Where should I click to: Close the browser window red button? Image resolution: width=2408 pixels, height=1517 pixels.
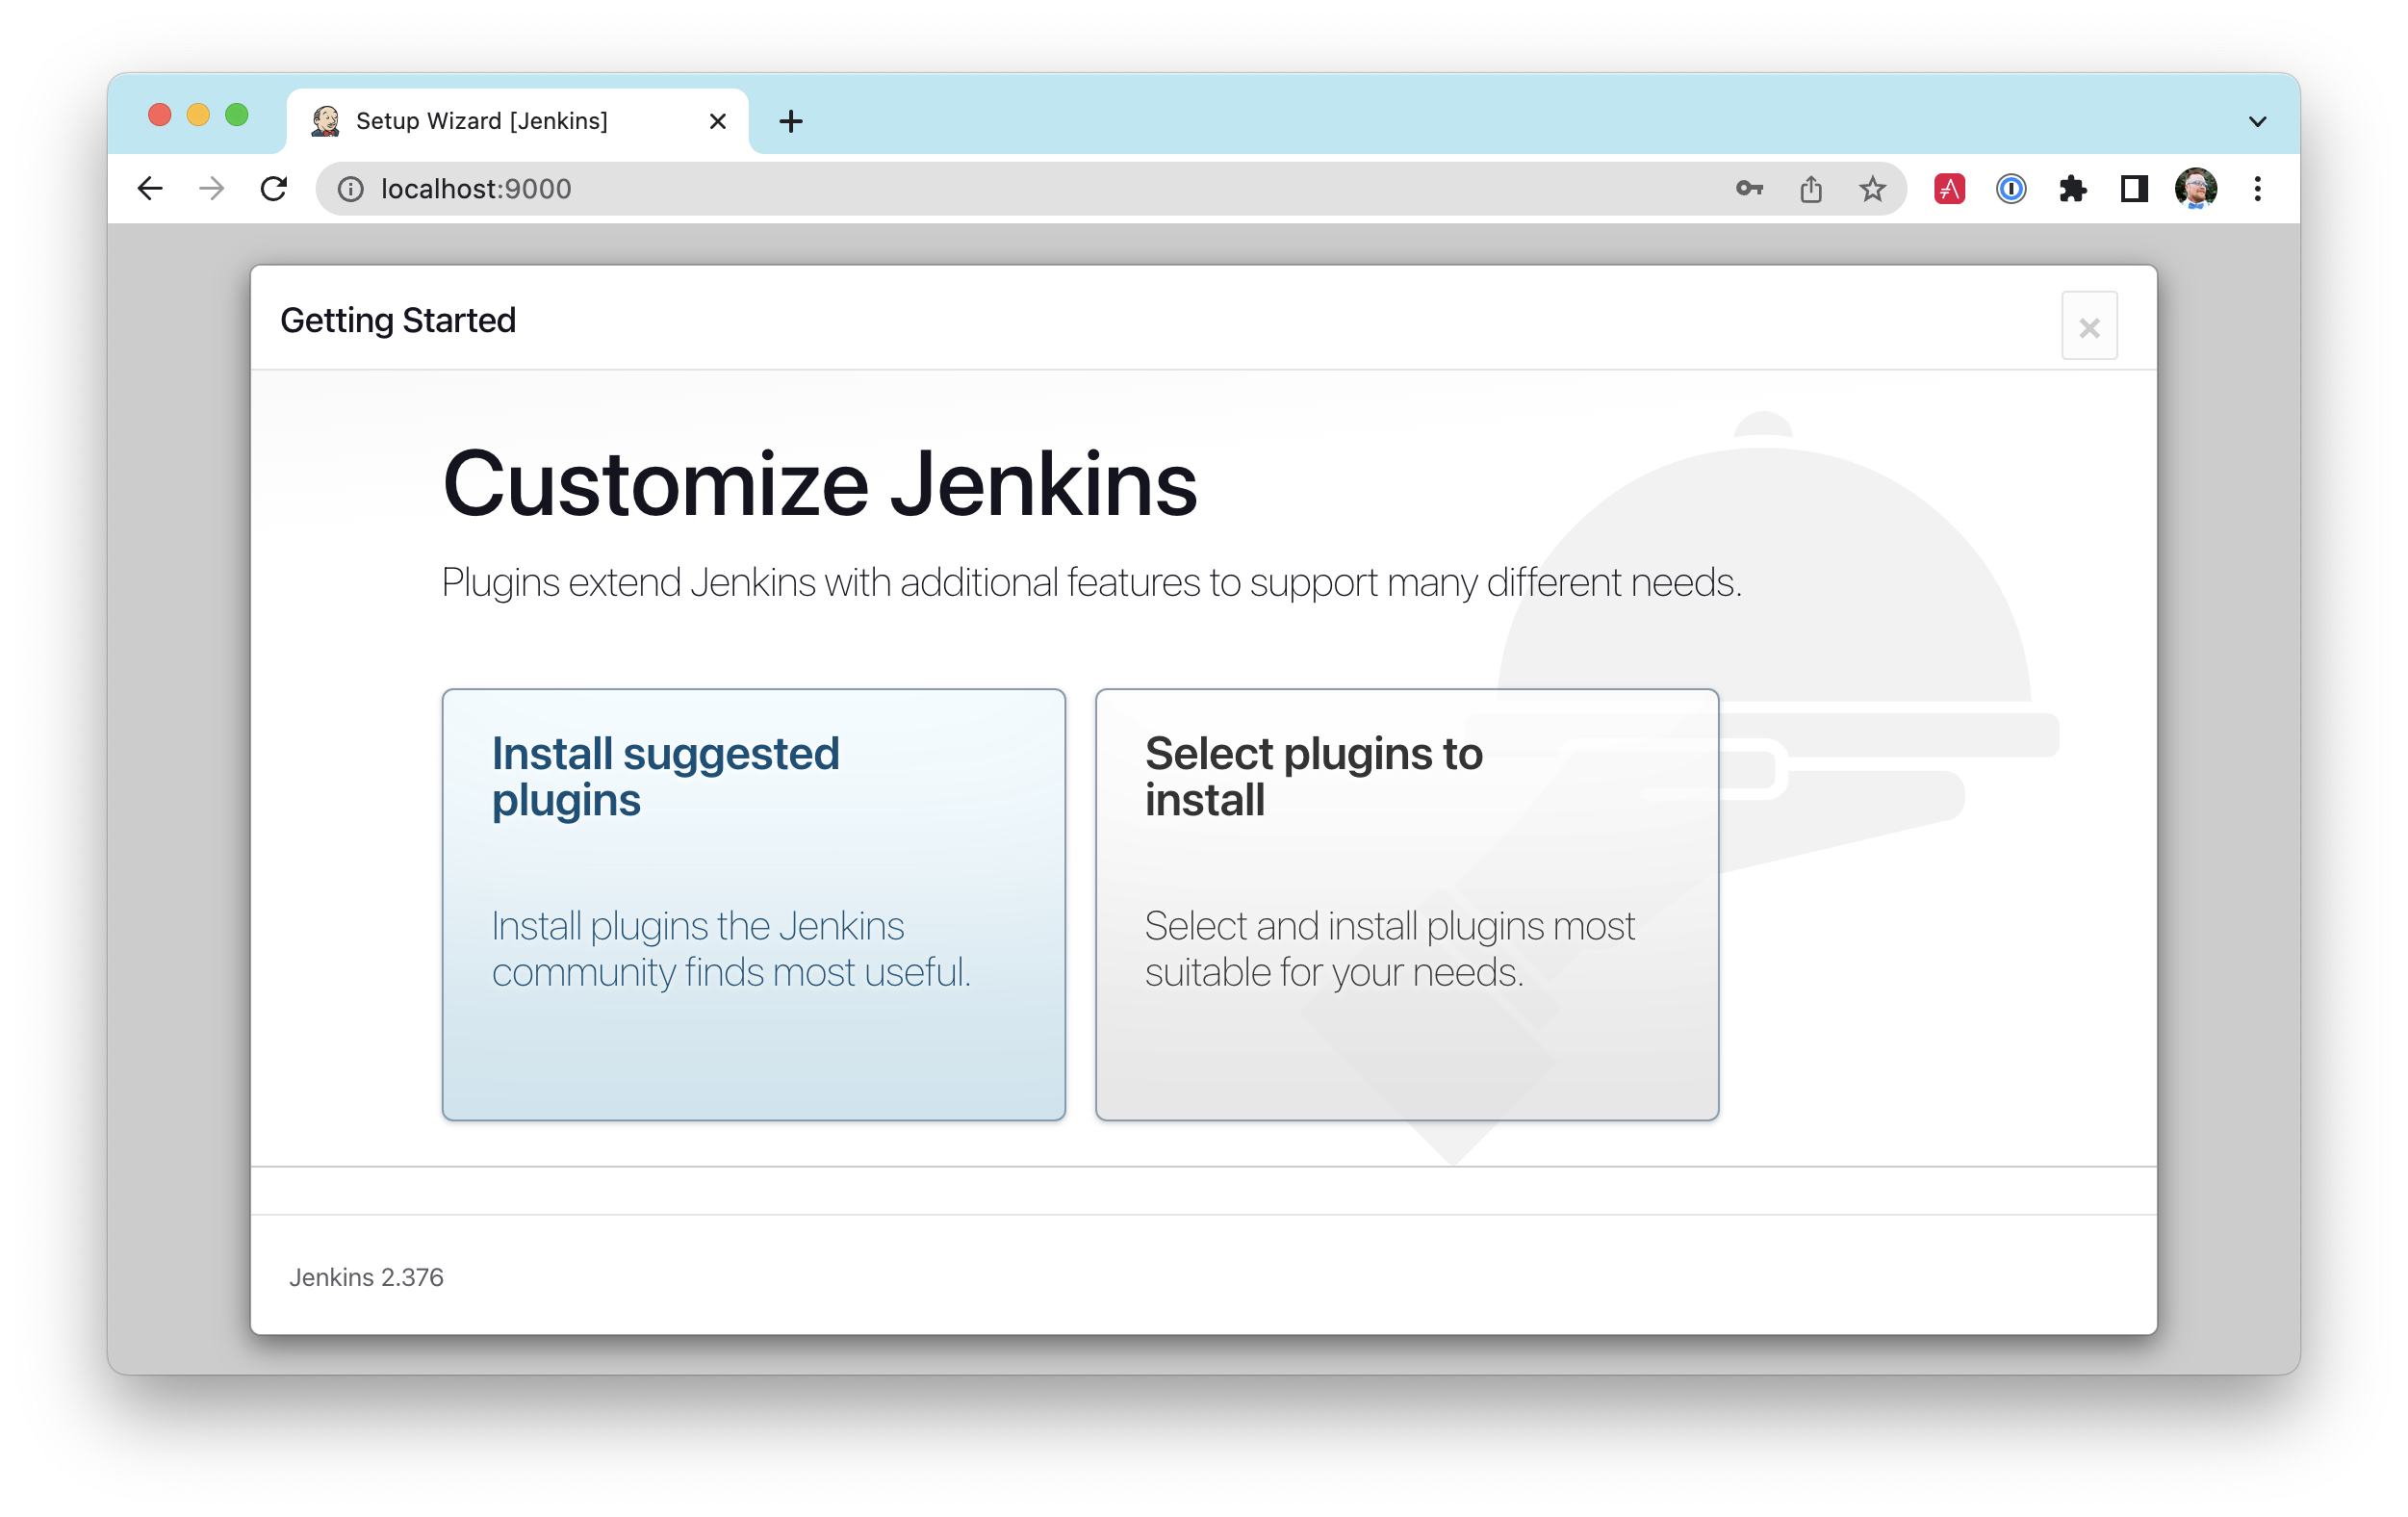pyautogui.click(x=159, y=115)
